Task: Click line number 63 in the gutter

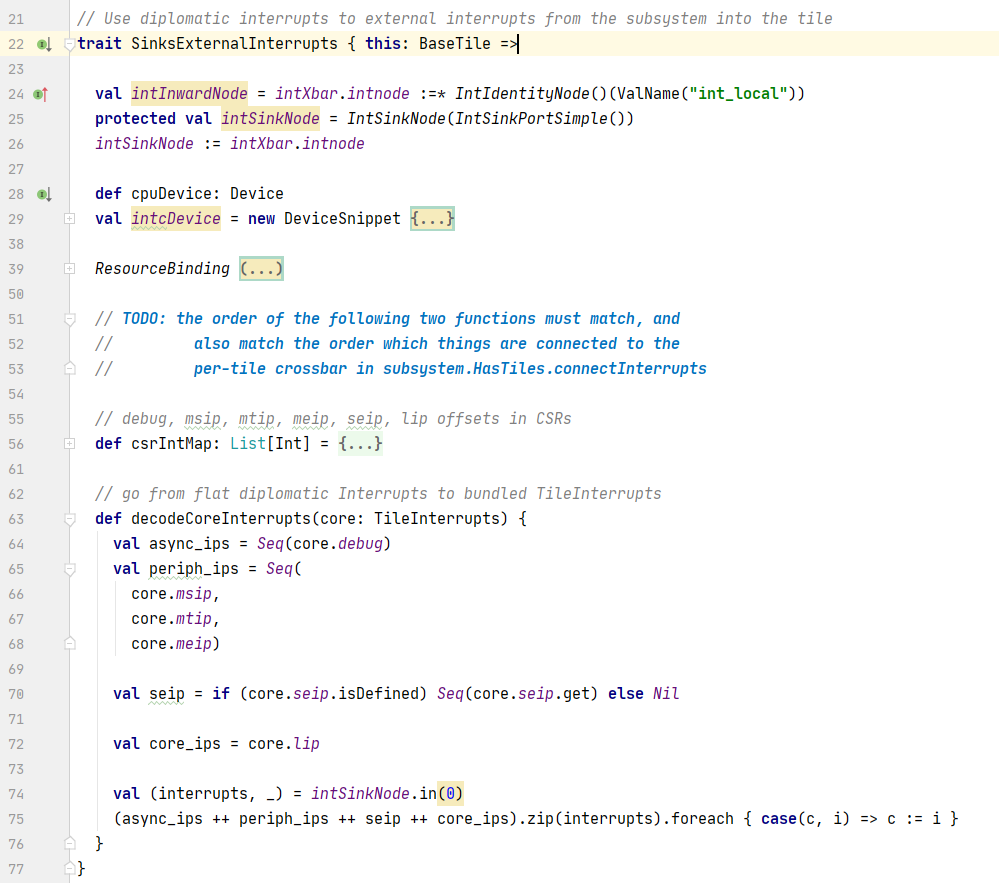Action: point(16,519)
